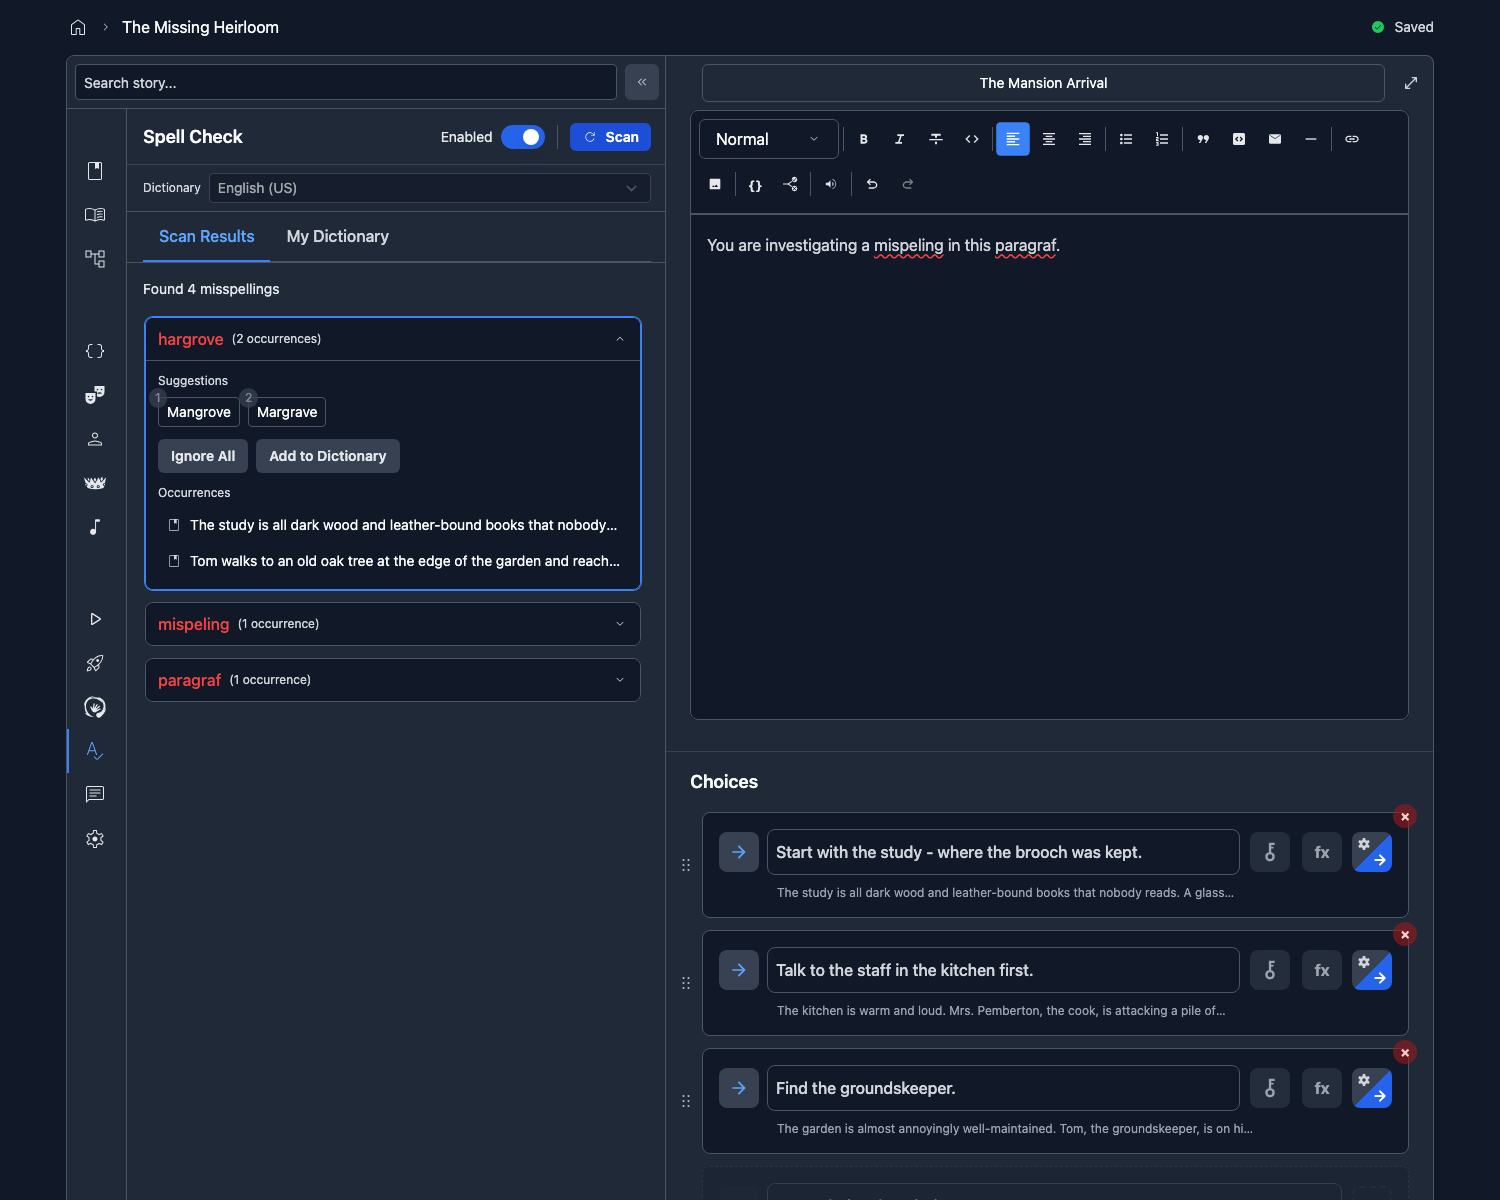This screenshot has height=1200, width=1500.
Task: Enable the Spell Check toggle
Action: point(523,137)
